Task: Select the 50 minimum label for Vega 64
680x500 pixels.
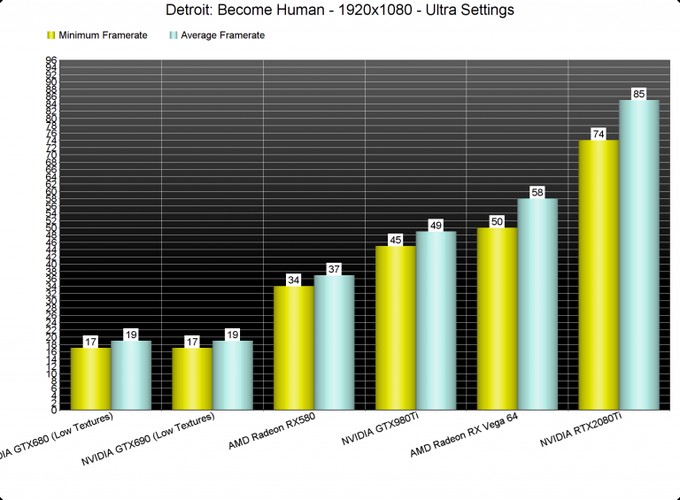Action: [497, 221]
